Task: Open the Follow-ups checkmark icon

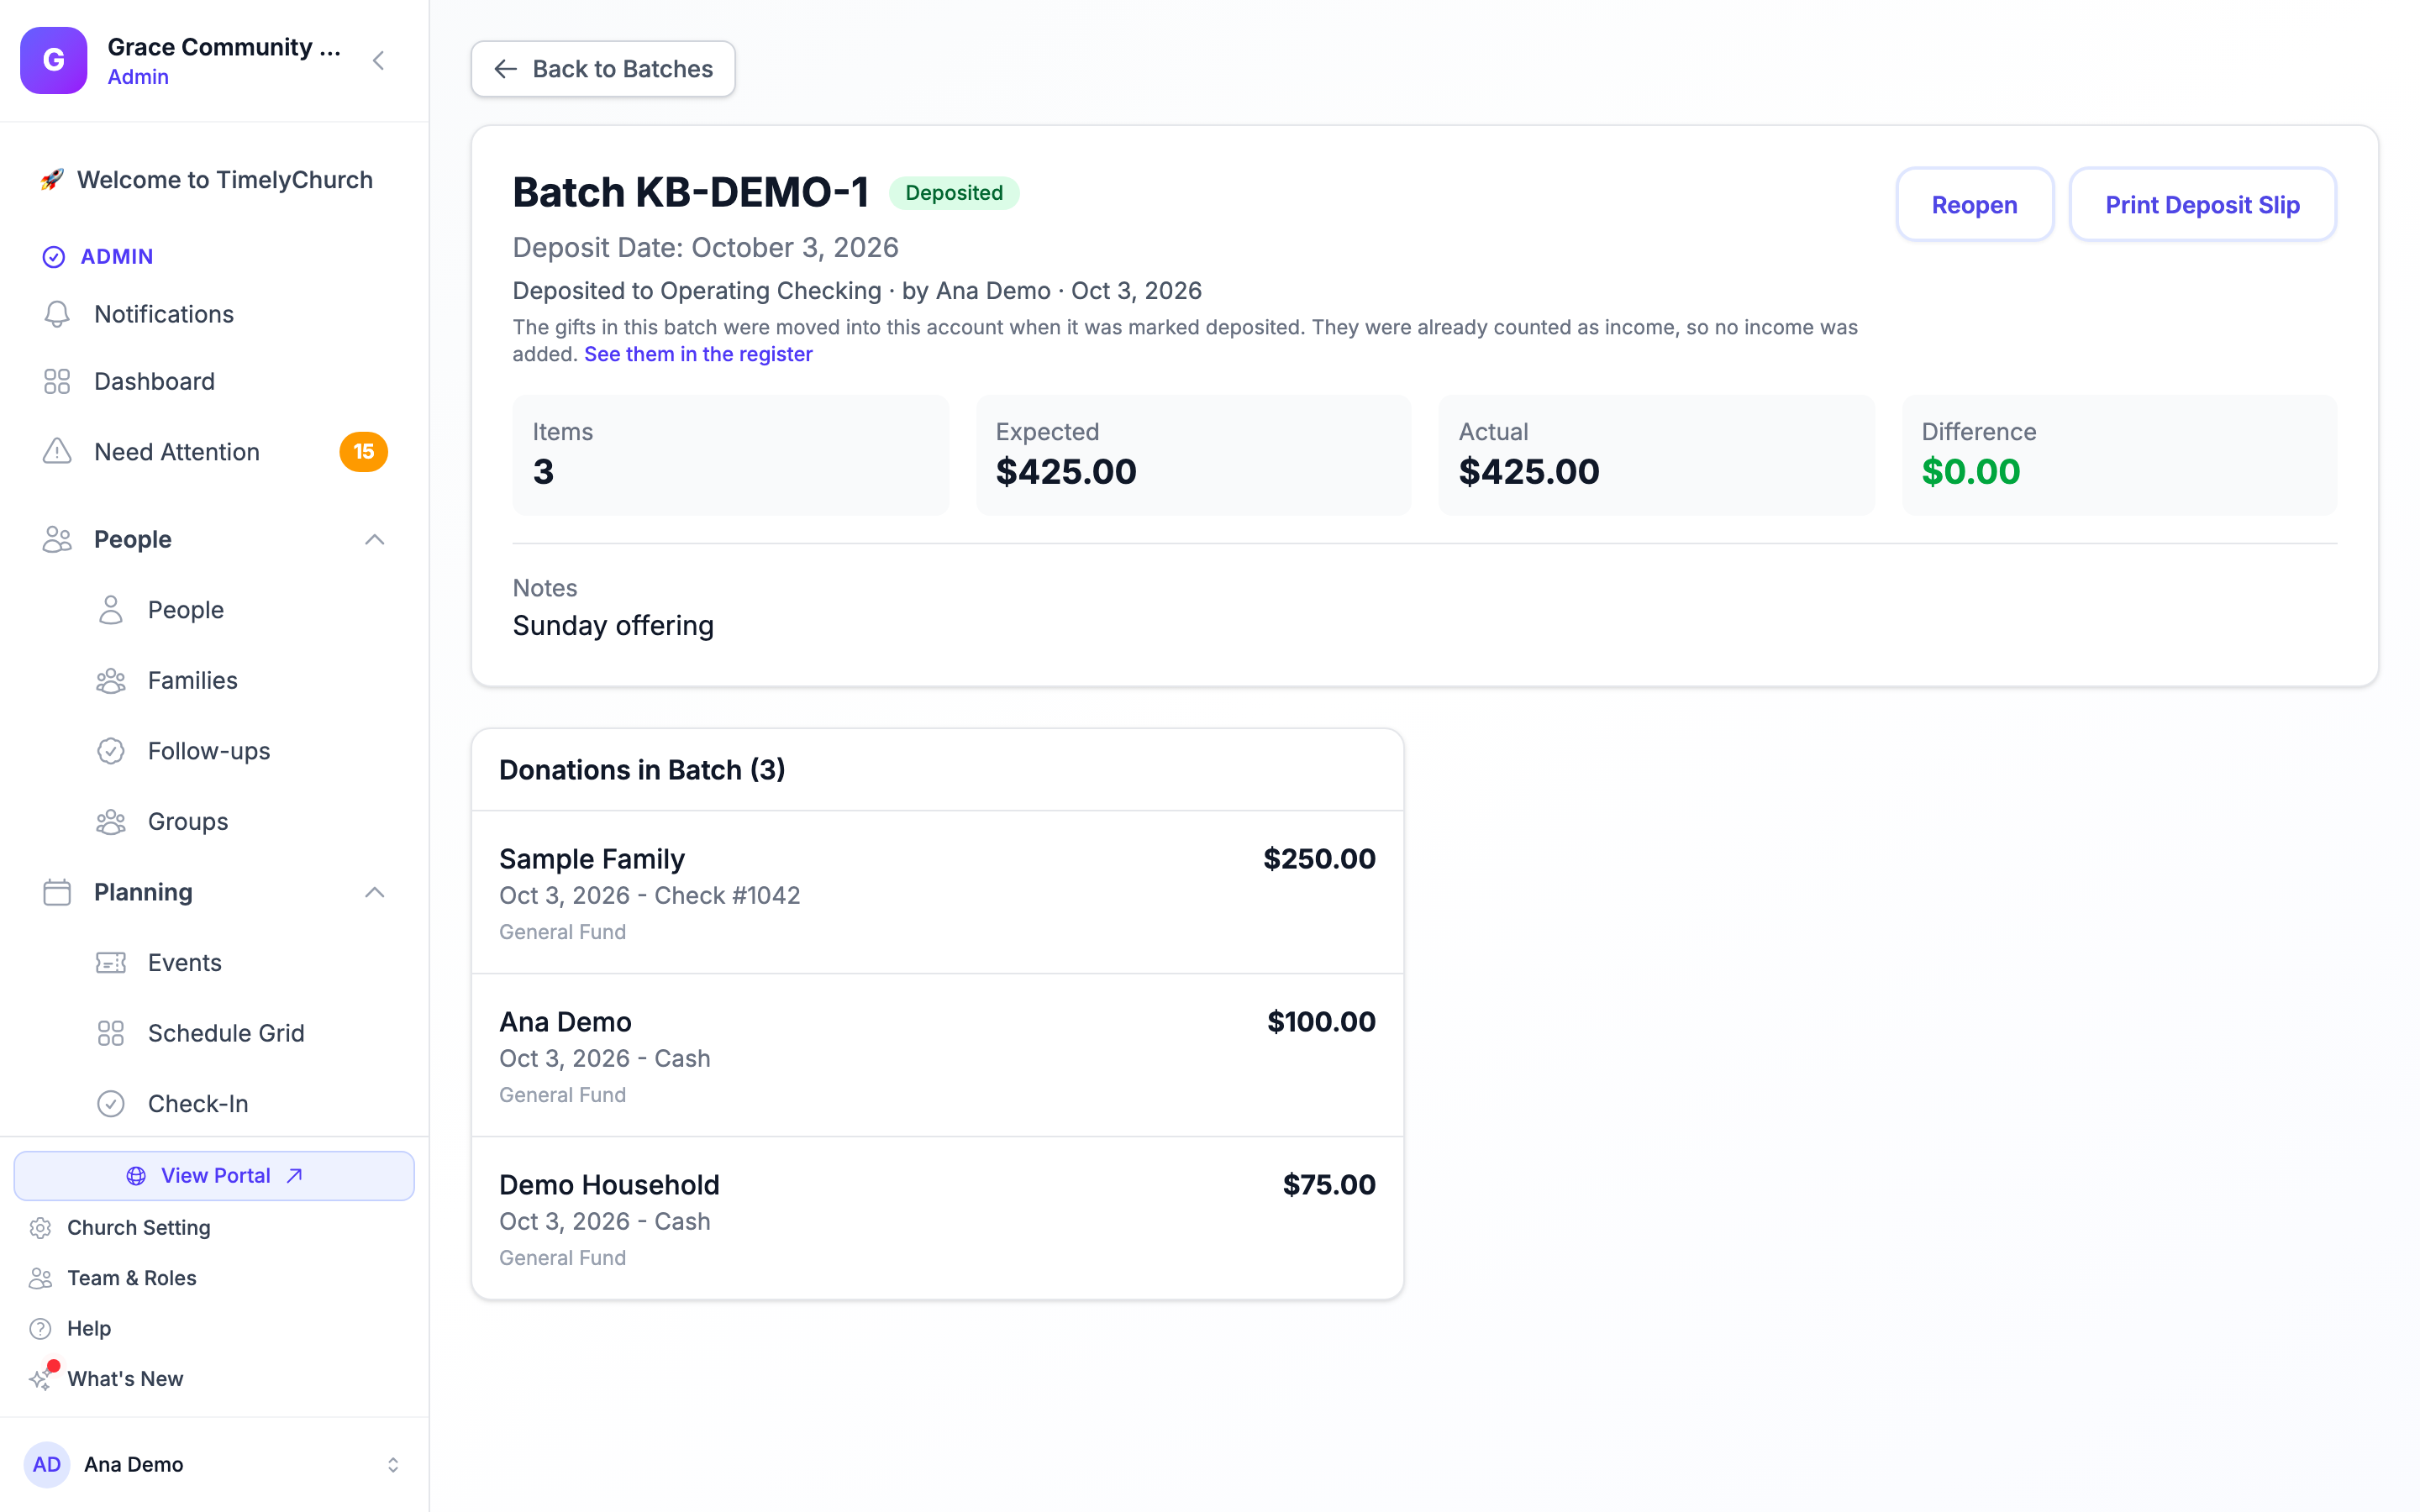Action: click(111, 751)
